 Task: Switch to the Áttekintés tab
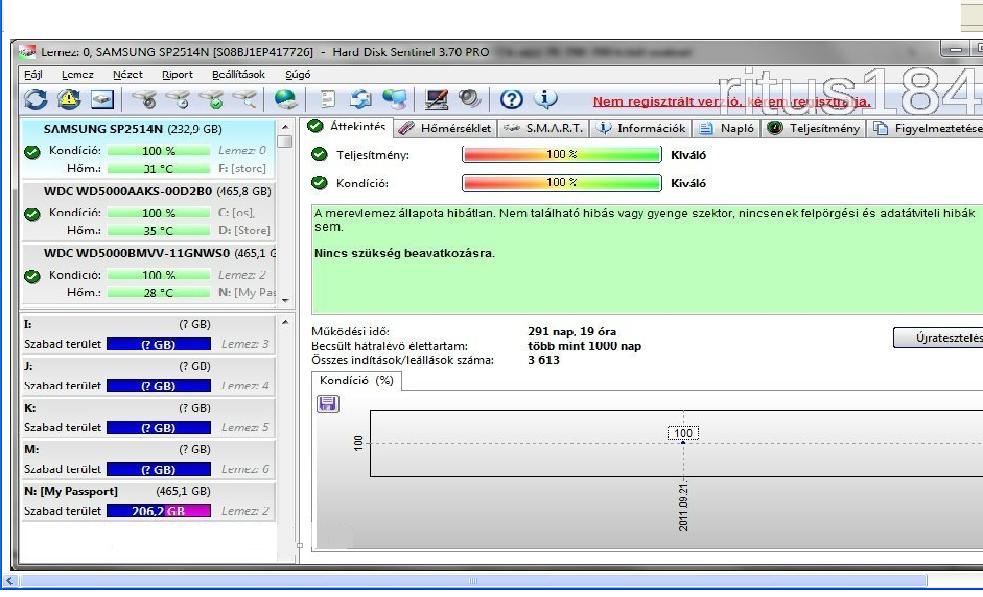[347, 127]
